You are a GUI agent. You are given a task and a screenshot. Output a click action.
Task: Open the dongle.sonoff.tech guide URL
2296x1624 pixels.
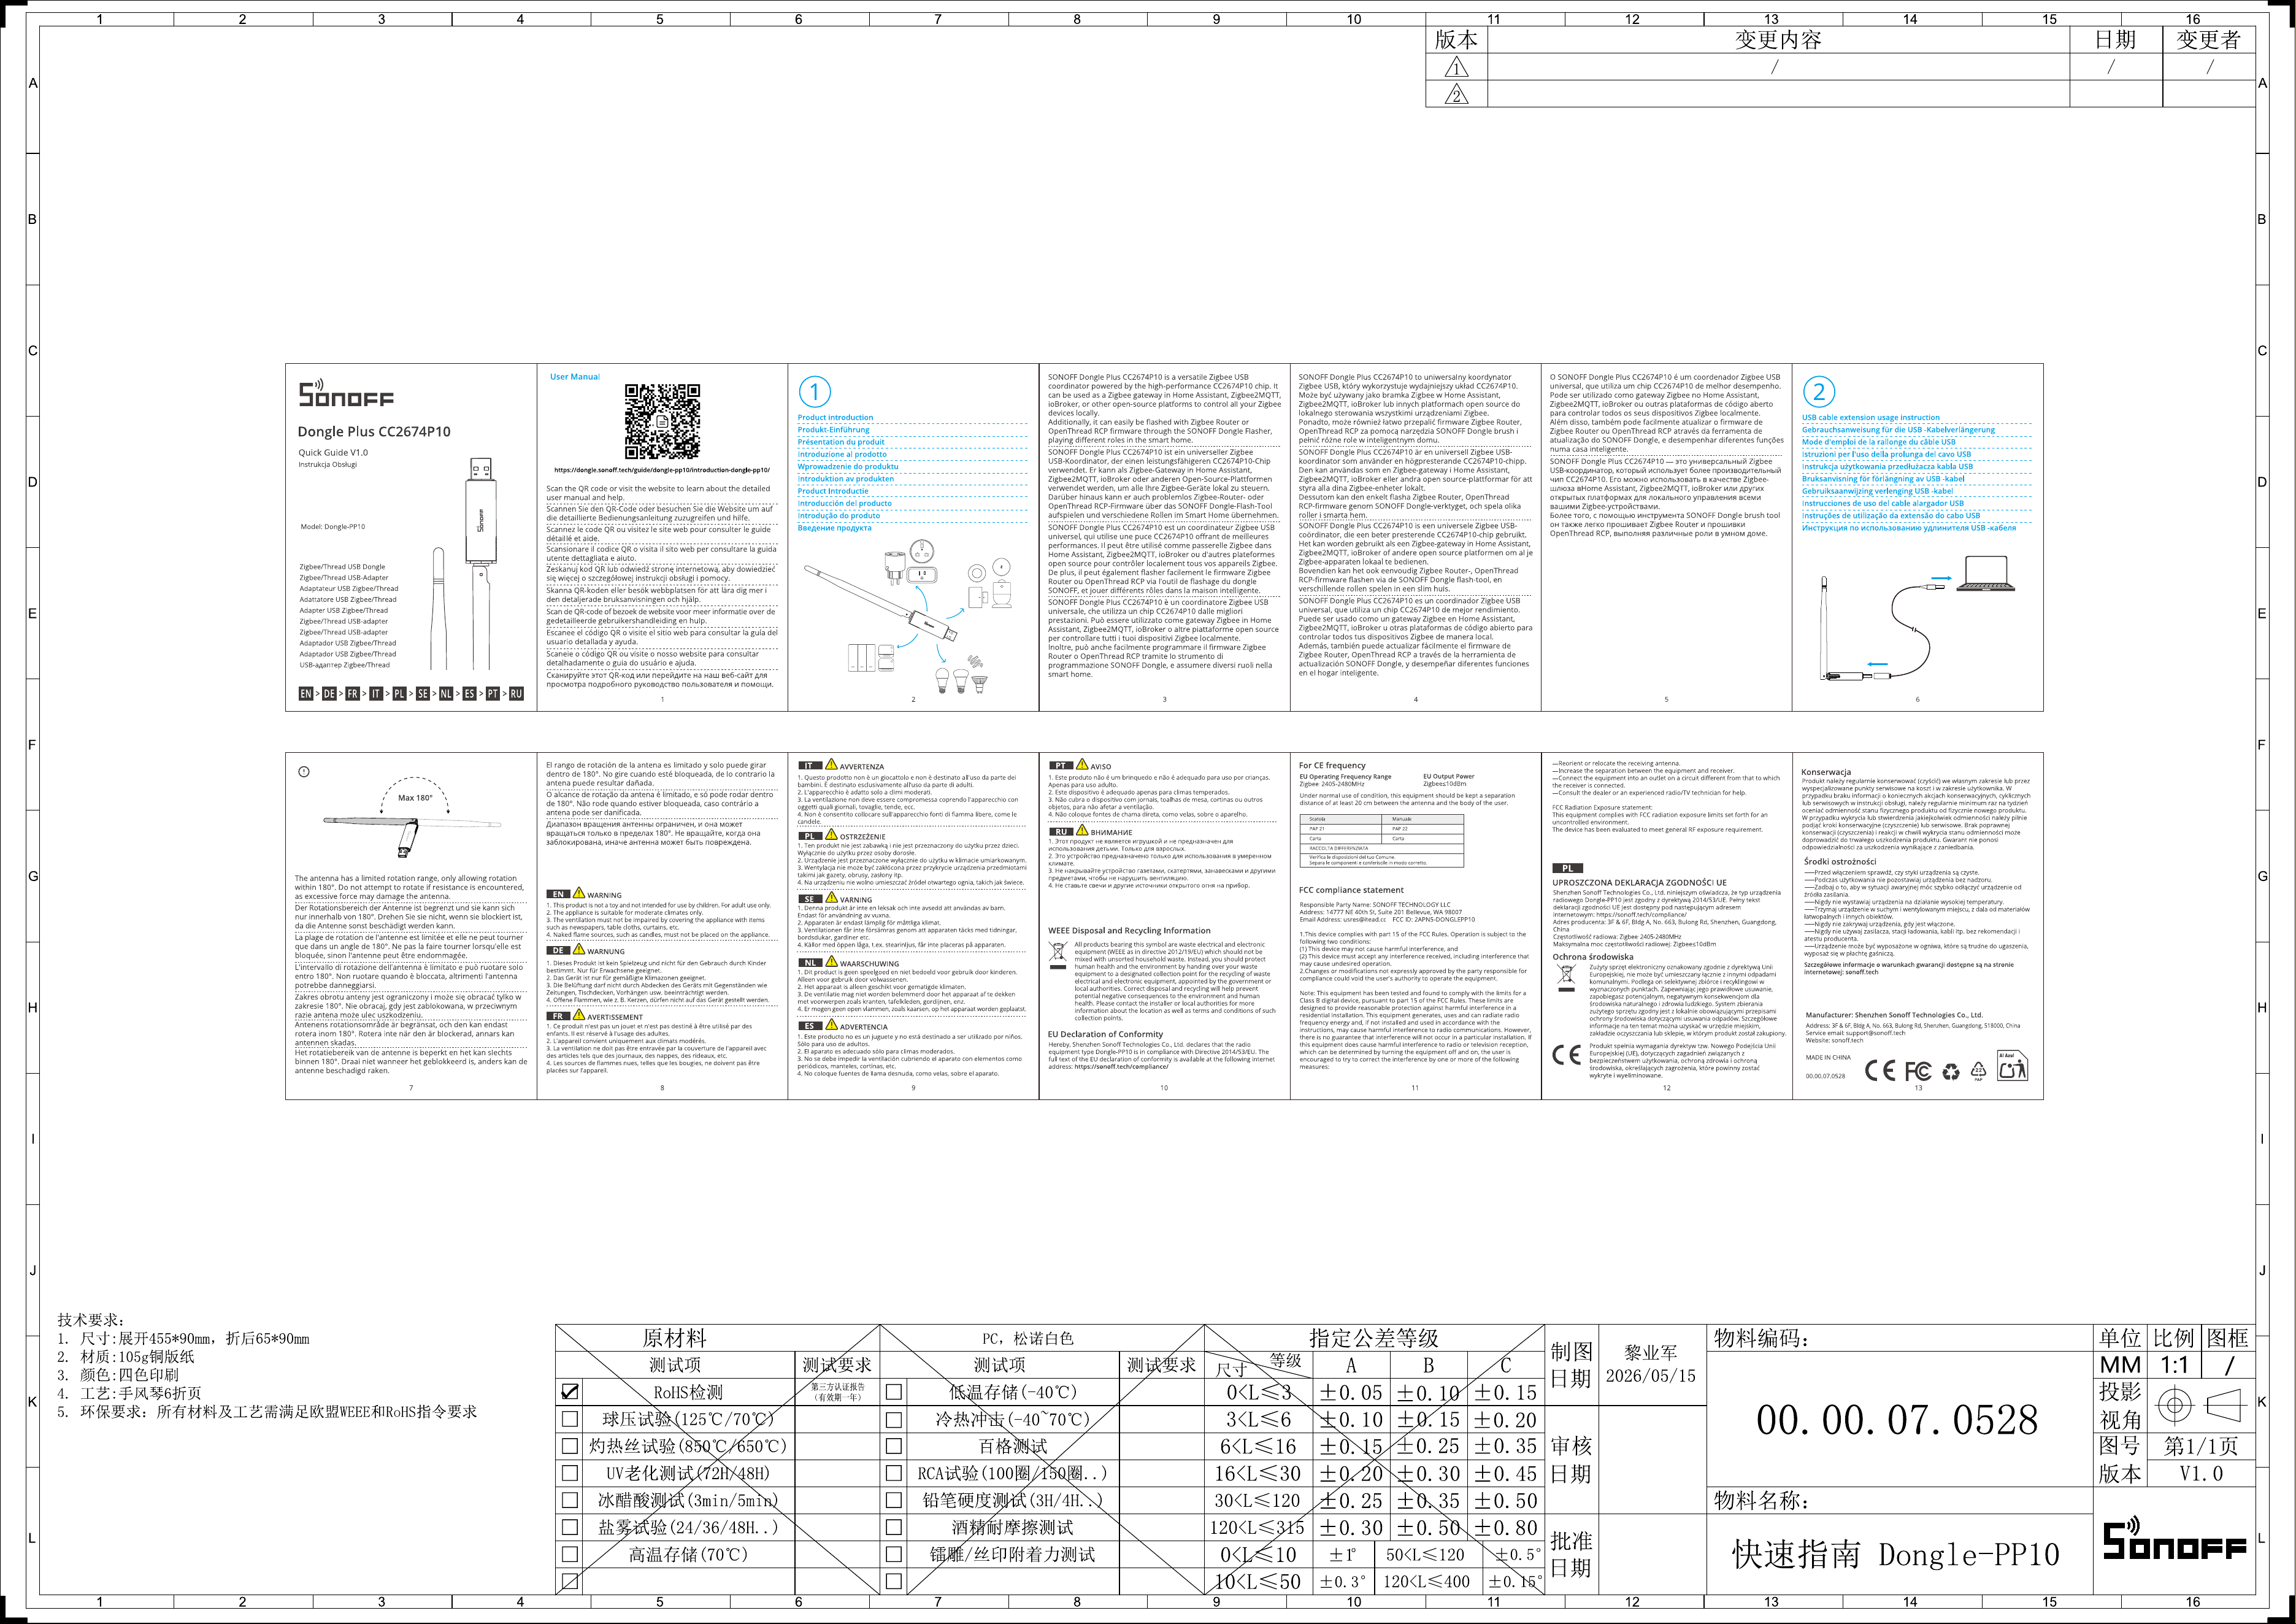[662, 470]
